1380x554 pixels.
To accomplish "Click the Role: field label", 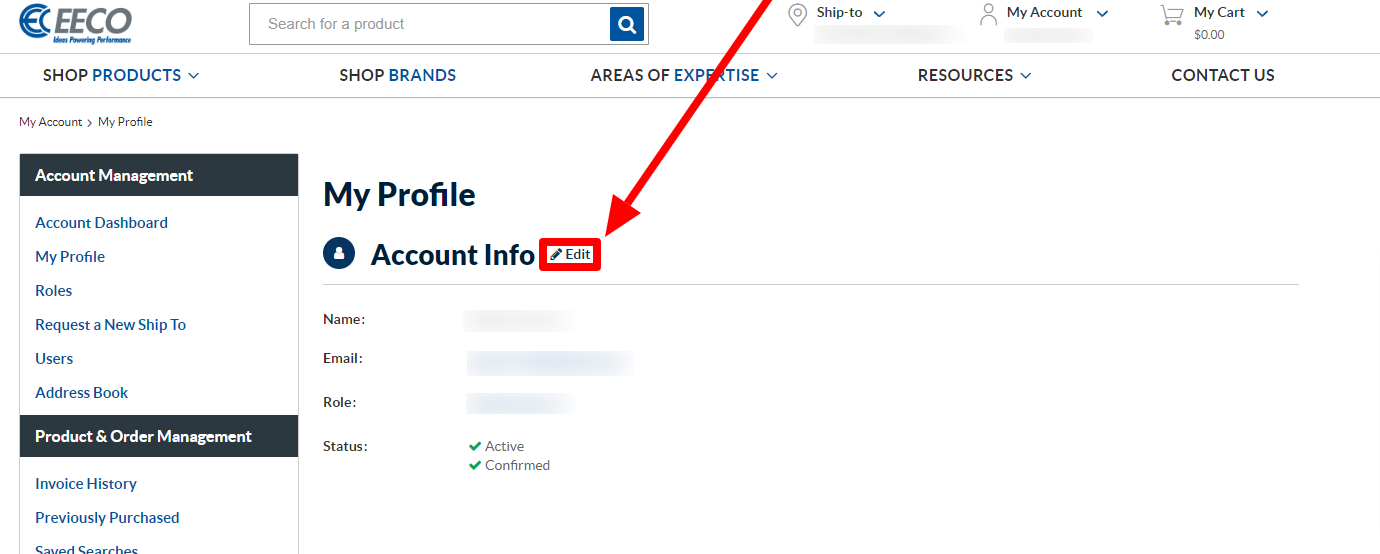I will (340, 402).
